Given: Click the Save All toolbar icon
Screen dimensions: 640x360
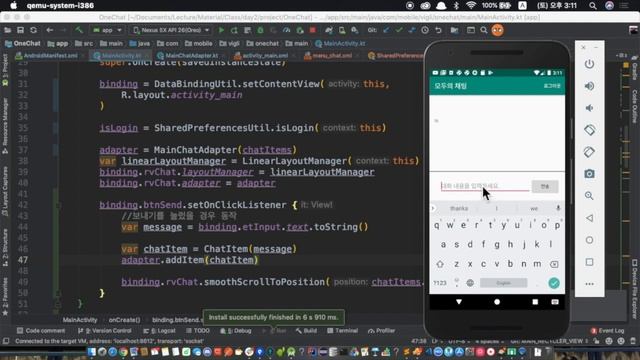Looking at the screenshot, I should pyautogui.click(x=20, y=30).
